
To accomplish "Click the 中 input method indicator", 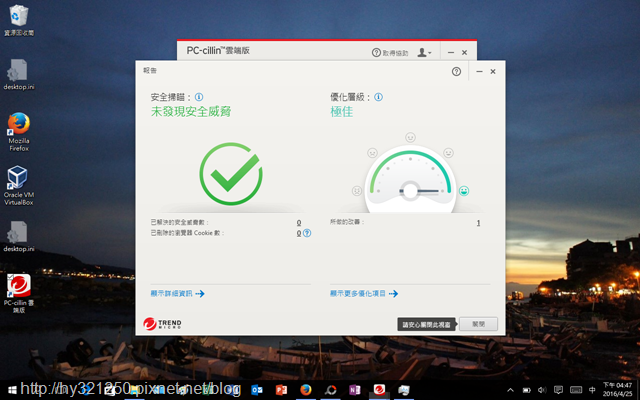I will (x=592, y=390).
